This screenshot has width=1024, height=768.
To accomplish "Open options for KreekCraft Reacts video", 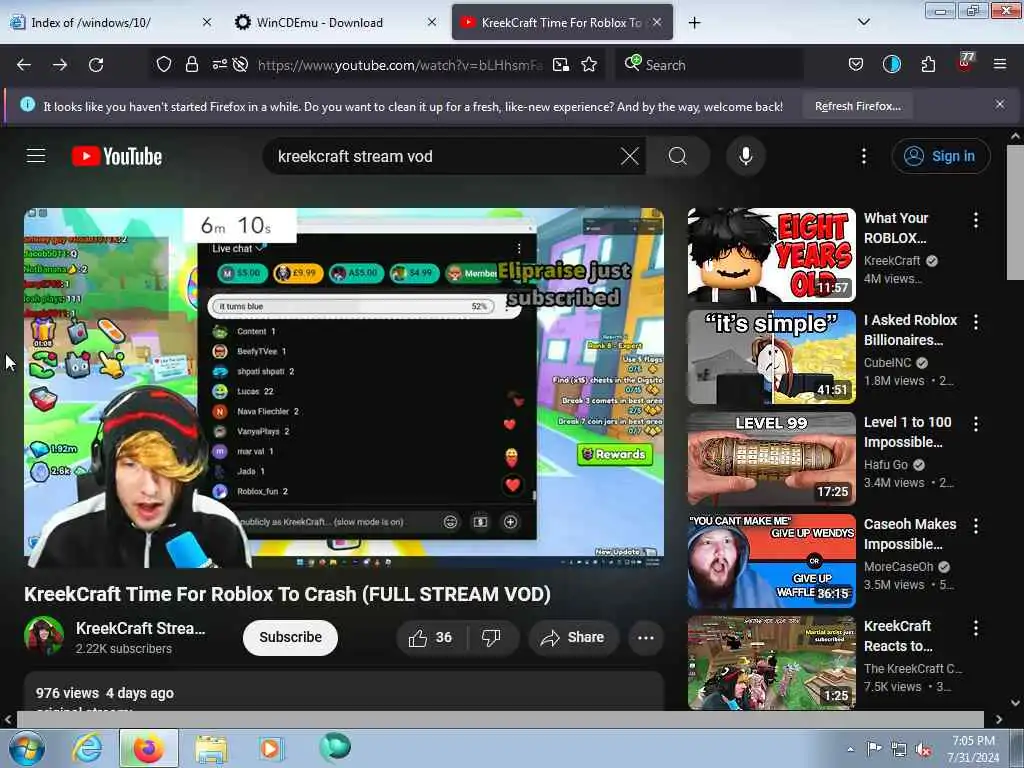I will (976, 628).
